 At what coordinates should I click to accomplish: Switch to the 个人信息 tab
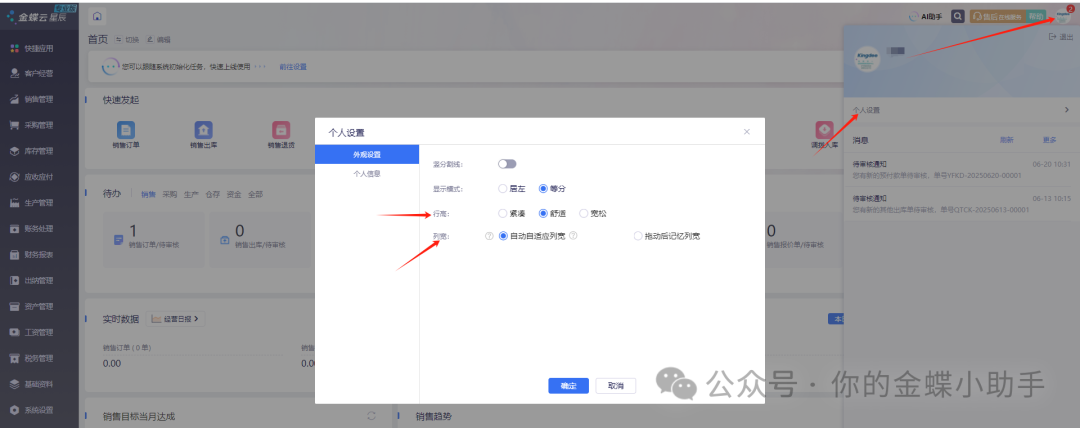coord(366,173)
